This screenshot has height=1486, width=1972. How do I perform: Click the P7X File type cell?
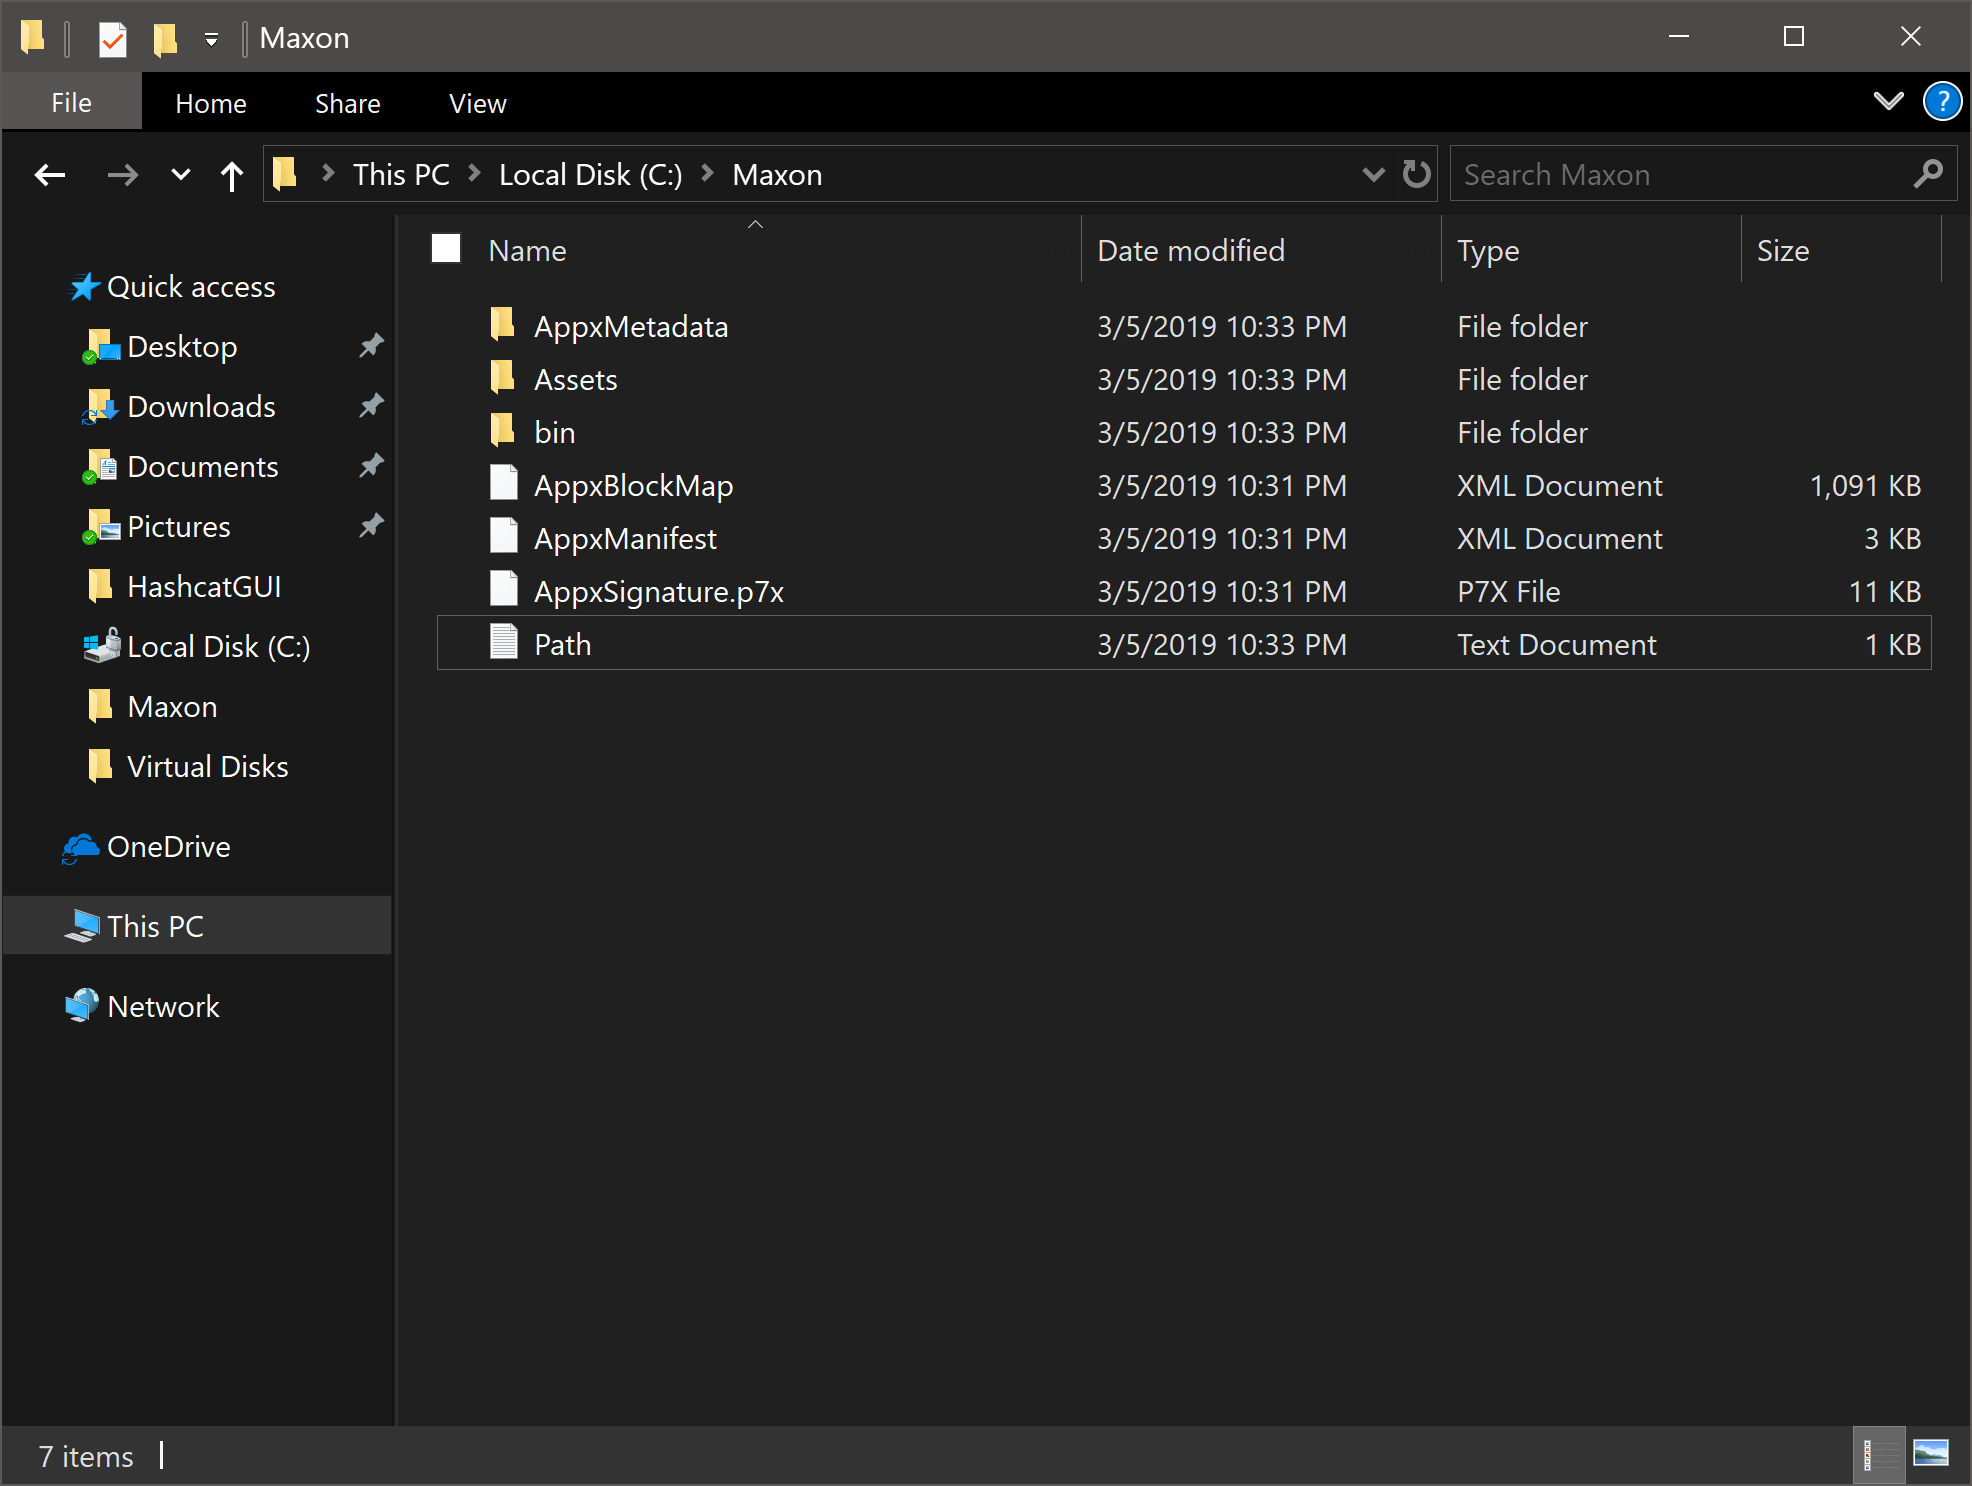coord(1509,592)
